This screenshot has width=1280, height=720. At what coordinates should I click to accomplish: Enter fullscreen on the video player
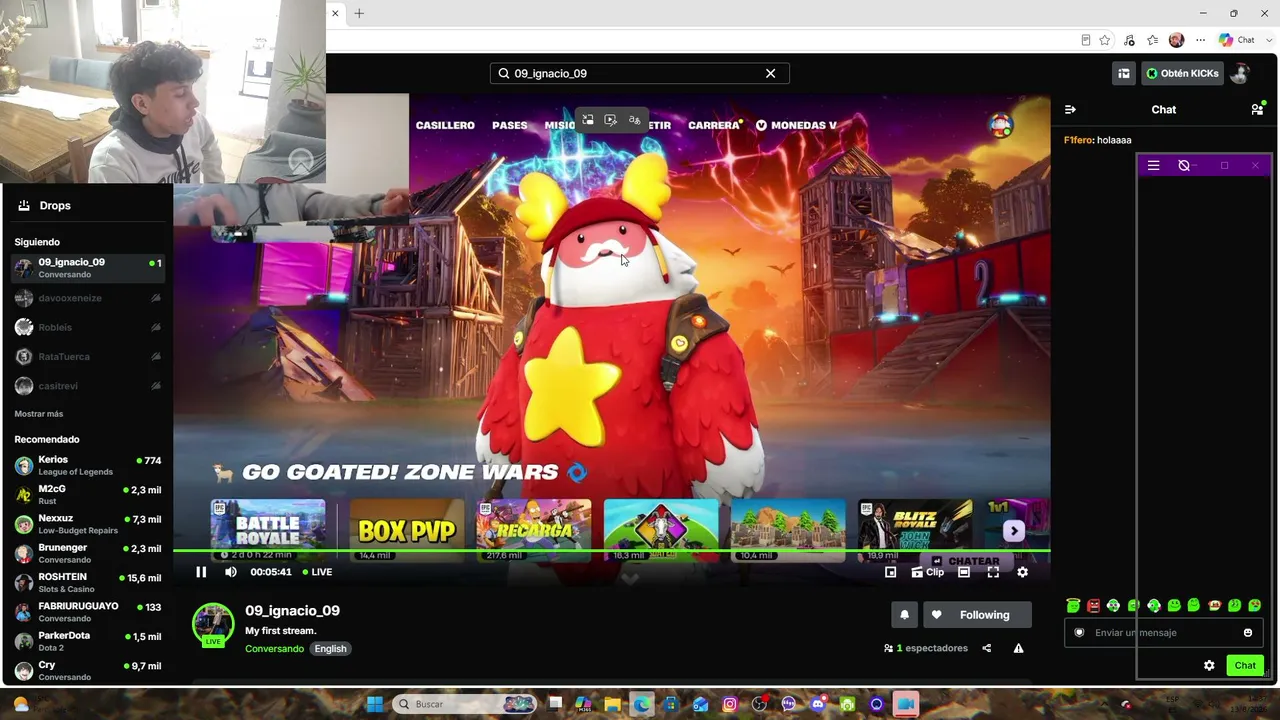[x=993, y=572]
